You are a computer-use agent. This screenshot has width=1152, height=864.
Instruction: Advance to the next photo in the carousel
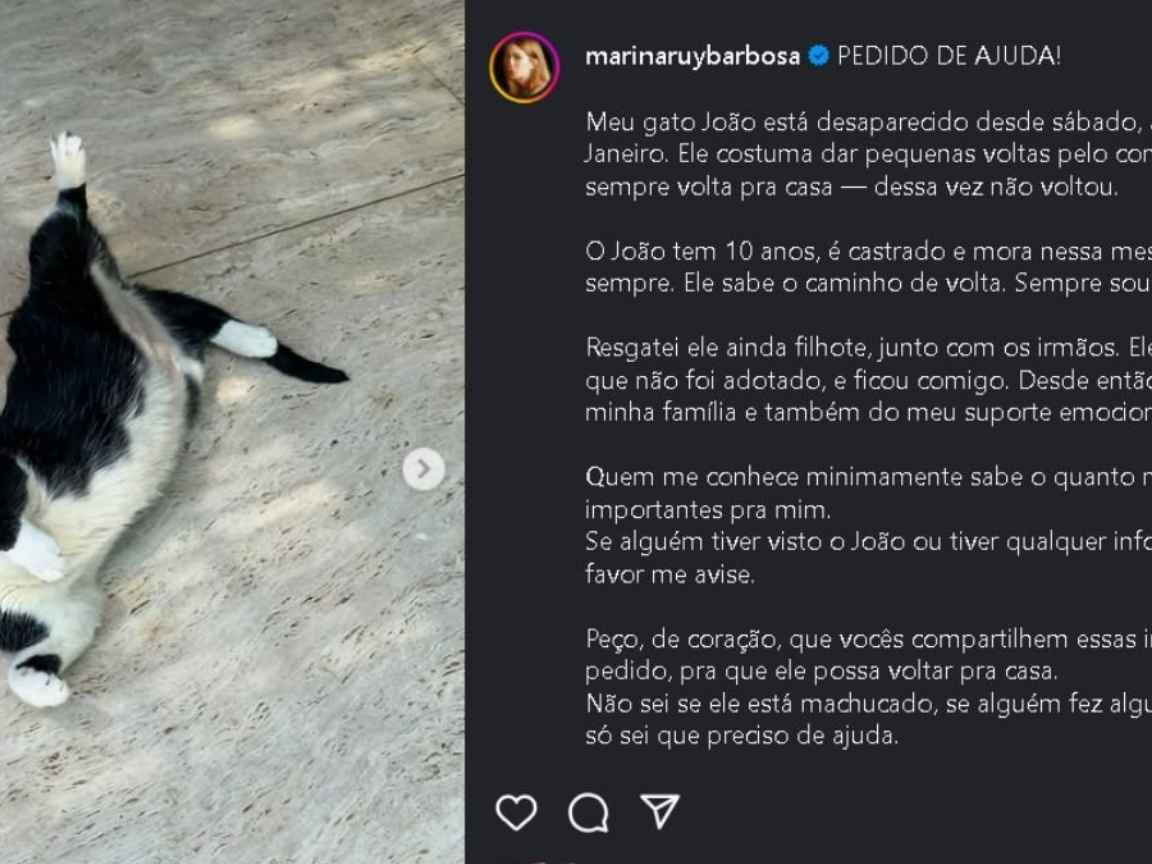click(x=423, y=469)
